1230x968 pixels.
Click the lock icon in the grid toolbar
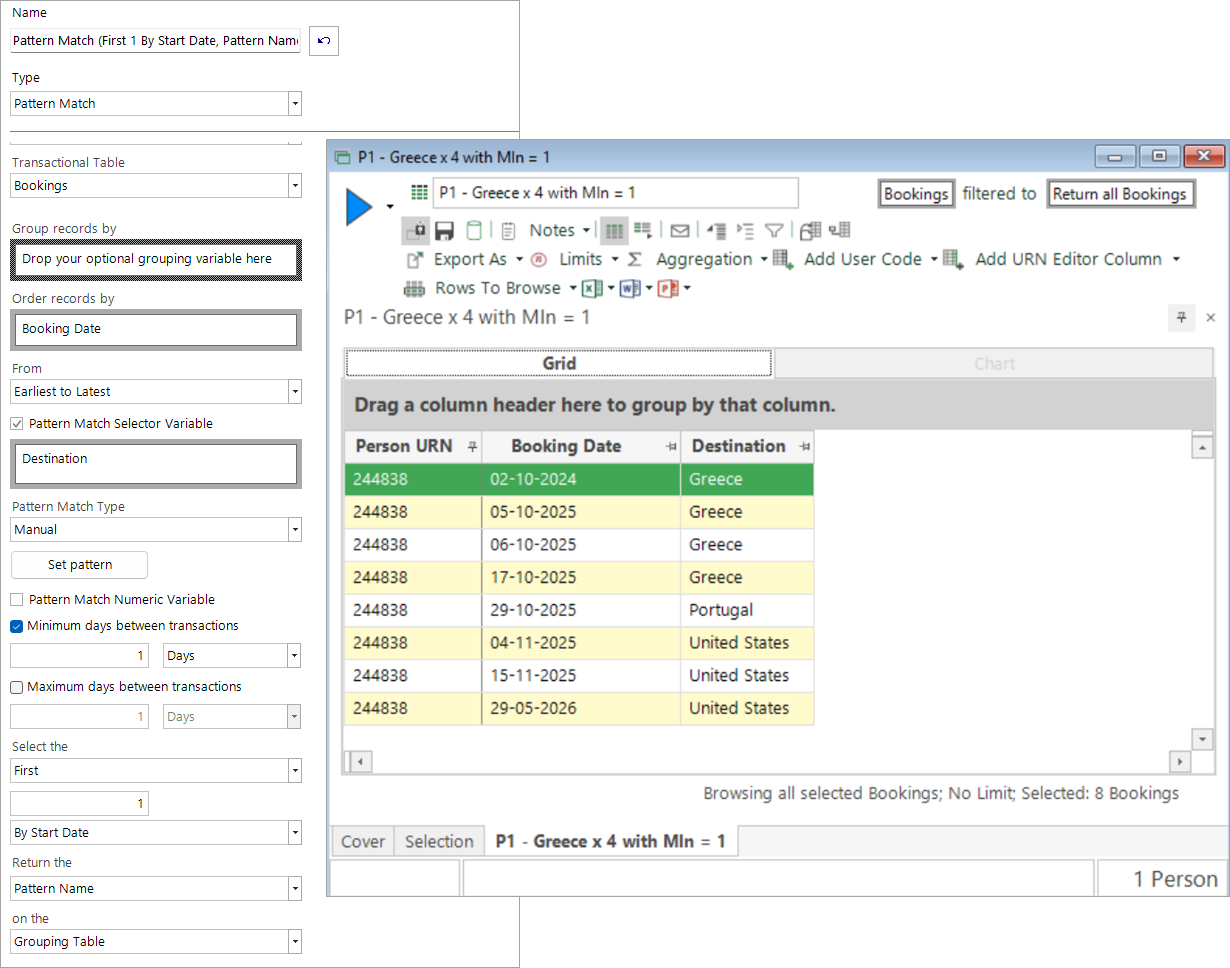(416, 231)
